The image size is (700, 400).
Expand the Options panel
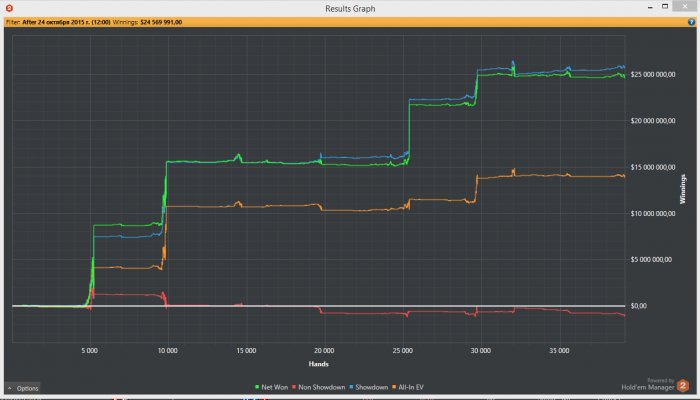[x=23, y=388]
